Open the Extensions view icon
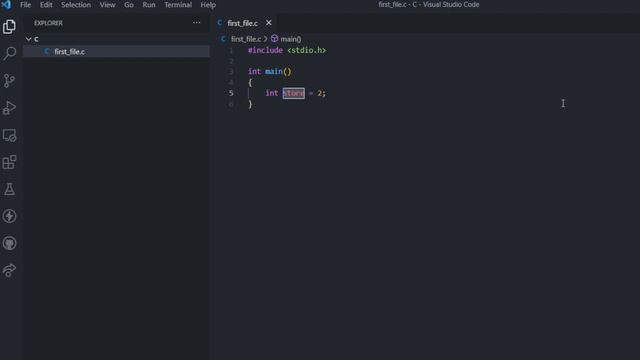The width and height of the screenshot is (640, 360). point(9,162)
